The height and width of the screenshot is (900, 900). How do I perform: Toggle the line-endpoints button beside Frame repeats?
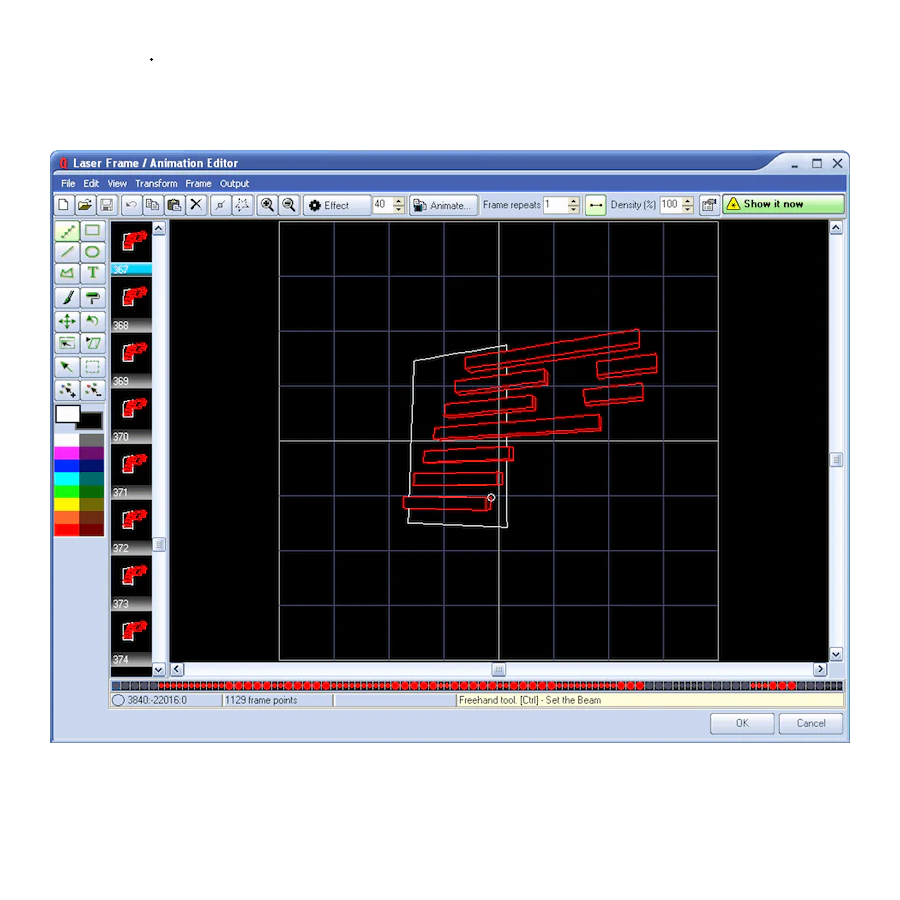tap(596, 205)
